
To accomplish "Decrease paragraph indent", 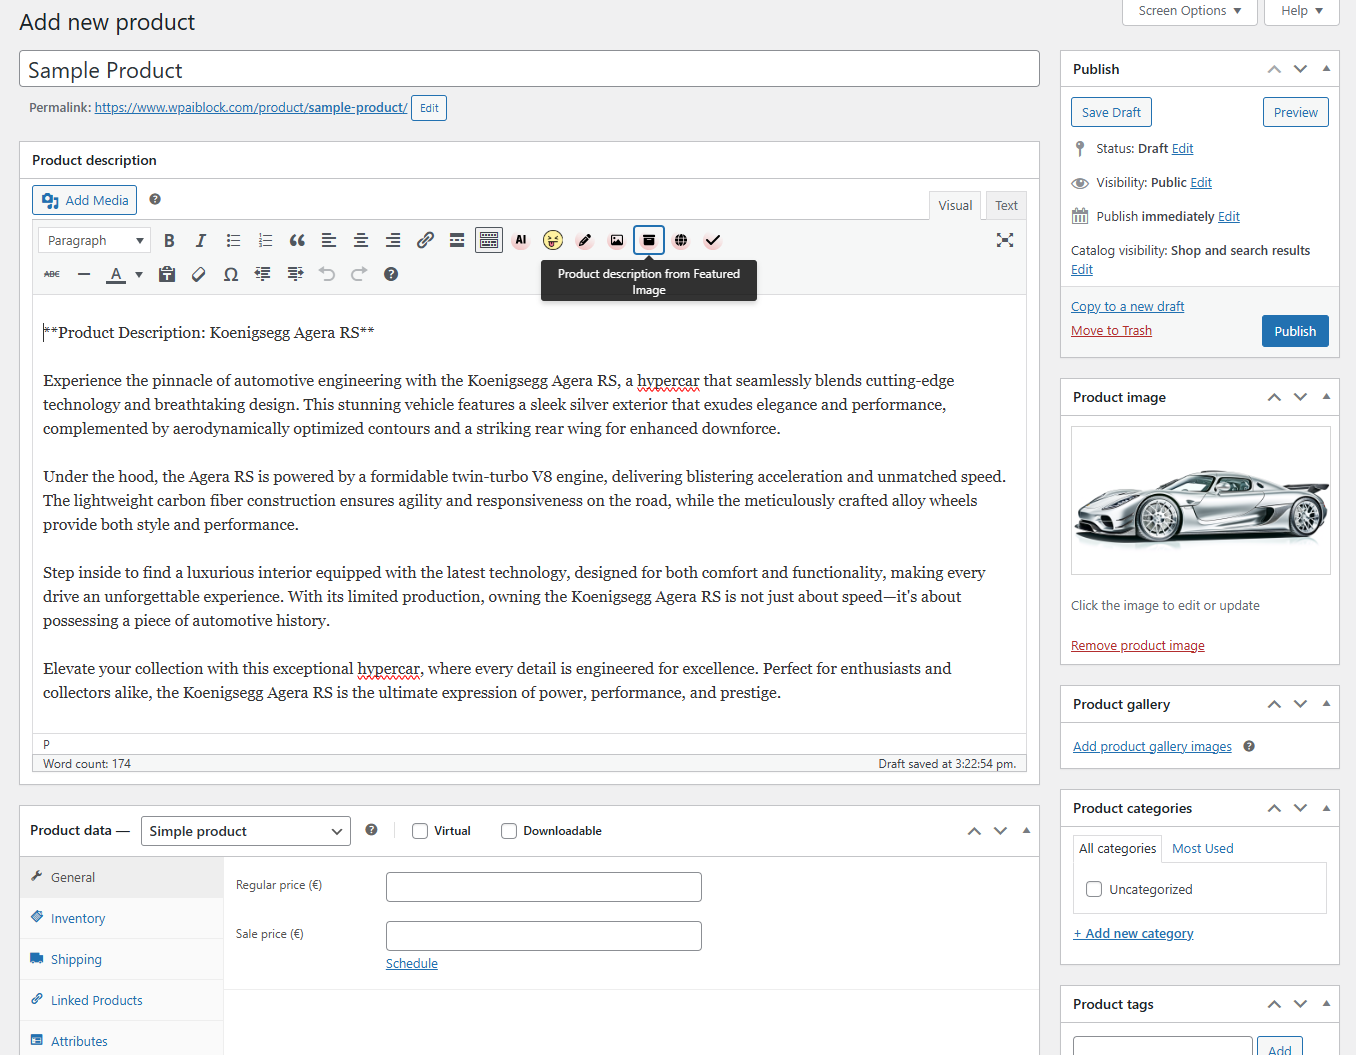I will pos(263,274).
